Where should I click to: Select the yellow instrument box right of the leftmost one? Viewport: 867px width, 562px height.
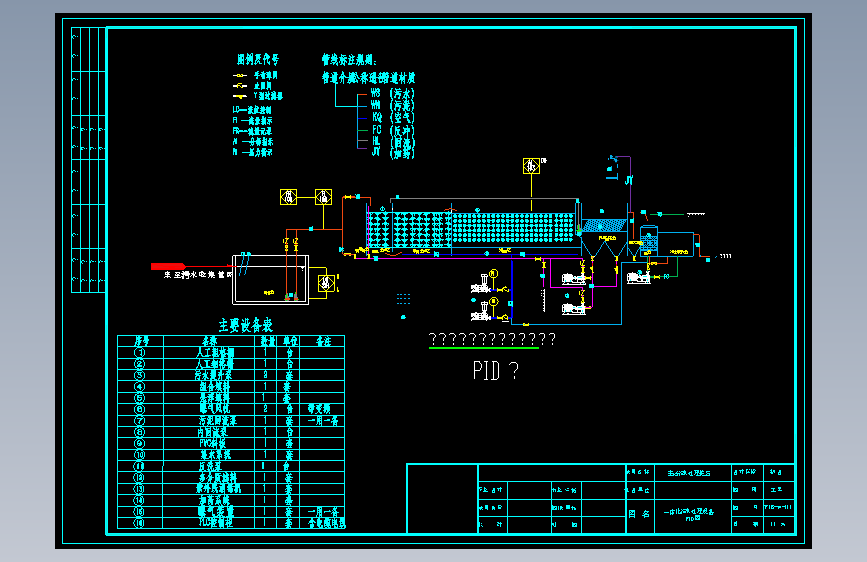[x=323, y=197]
